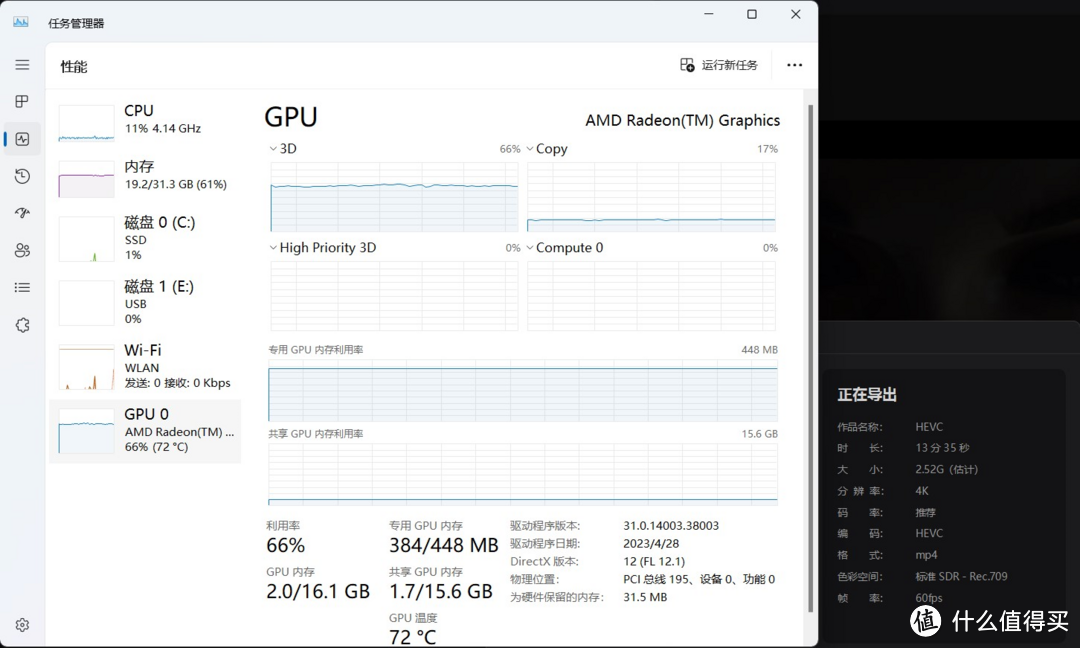Open the Startup apps icon
The width and height of the screenshot is (1080, 648).
click(x=22, y=213)
